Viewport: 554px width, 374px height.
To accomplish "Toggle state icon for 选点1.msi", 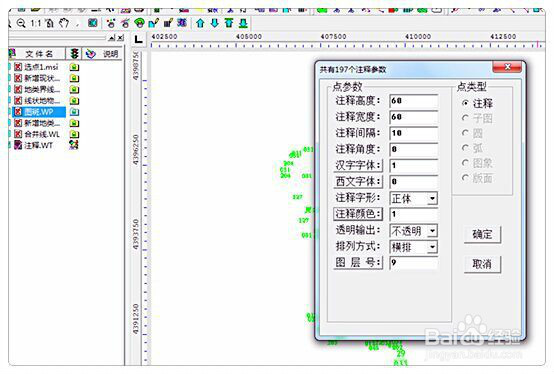I will [x=74, y=67].
